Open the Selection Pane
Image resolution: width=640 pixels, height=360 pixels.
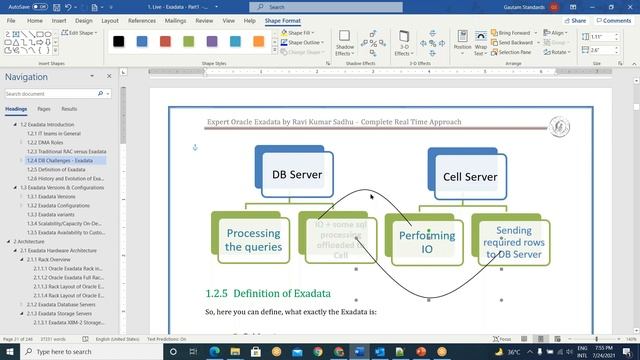511,52
